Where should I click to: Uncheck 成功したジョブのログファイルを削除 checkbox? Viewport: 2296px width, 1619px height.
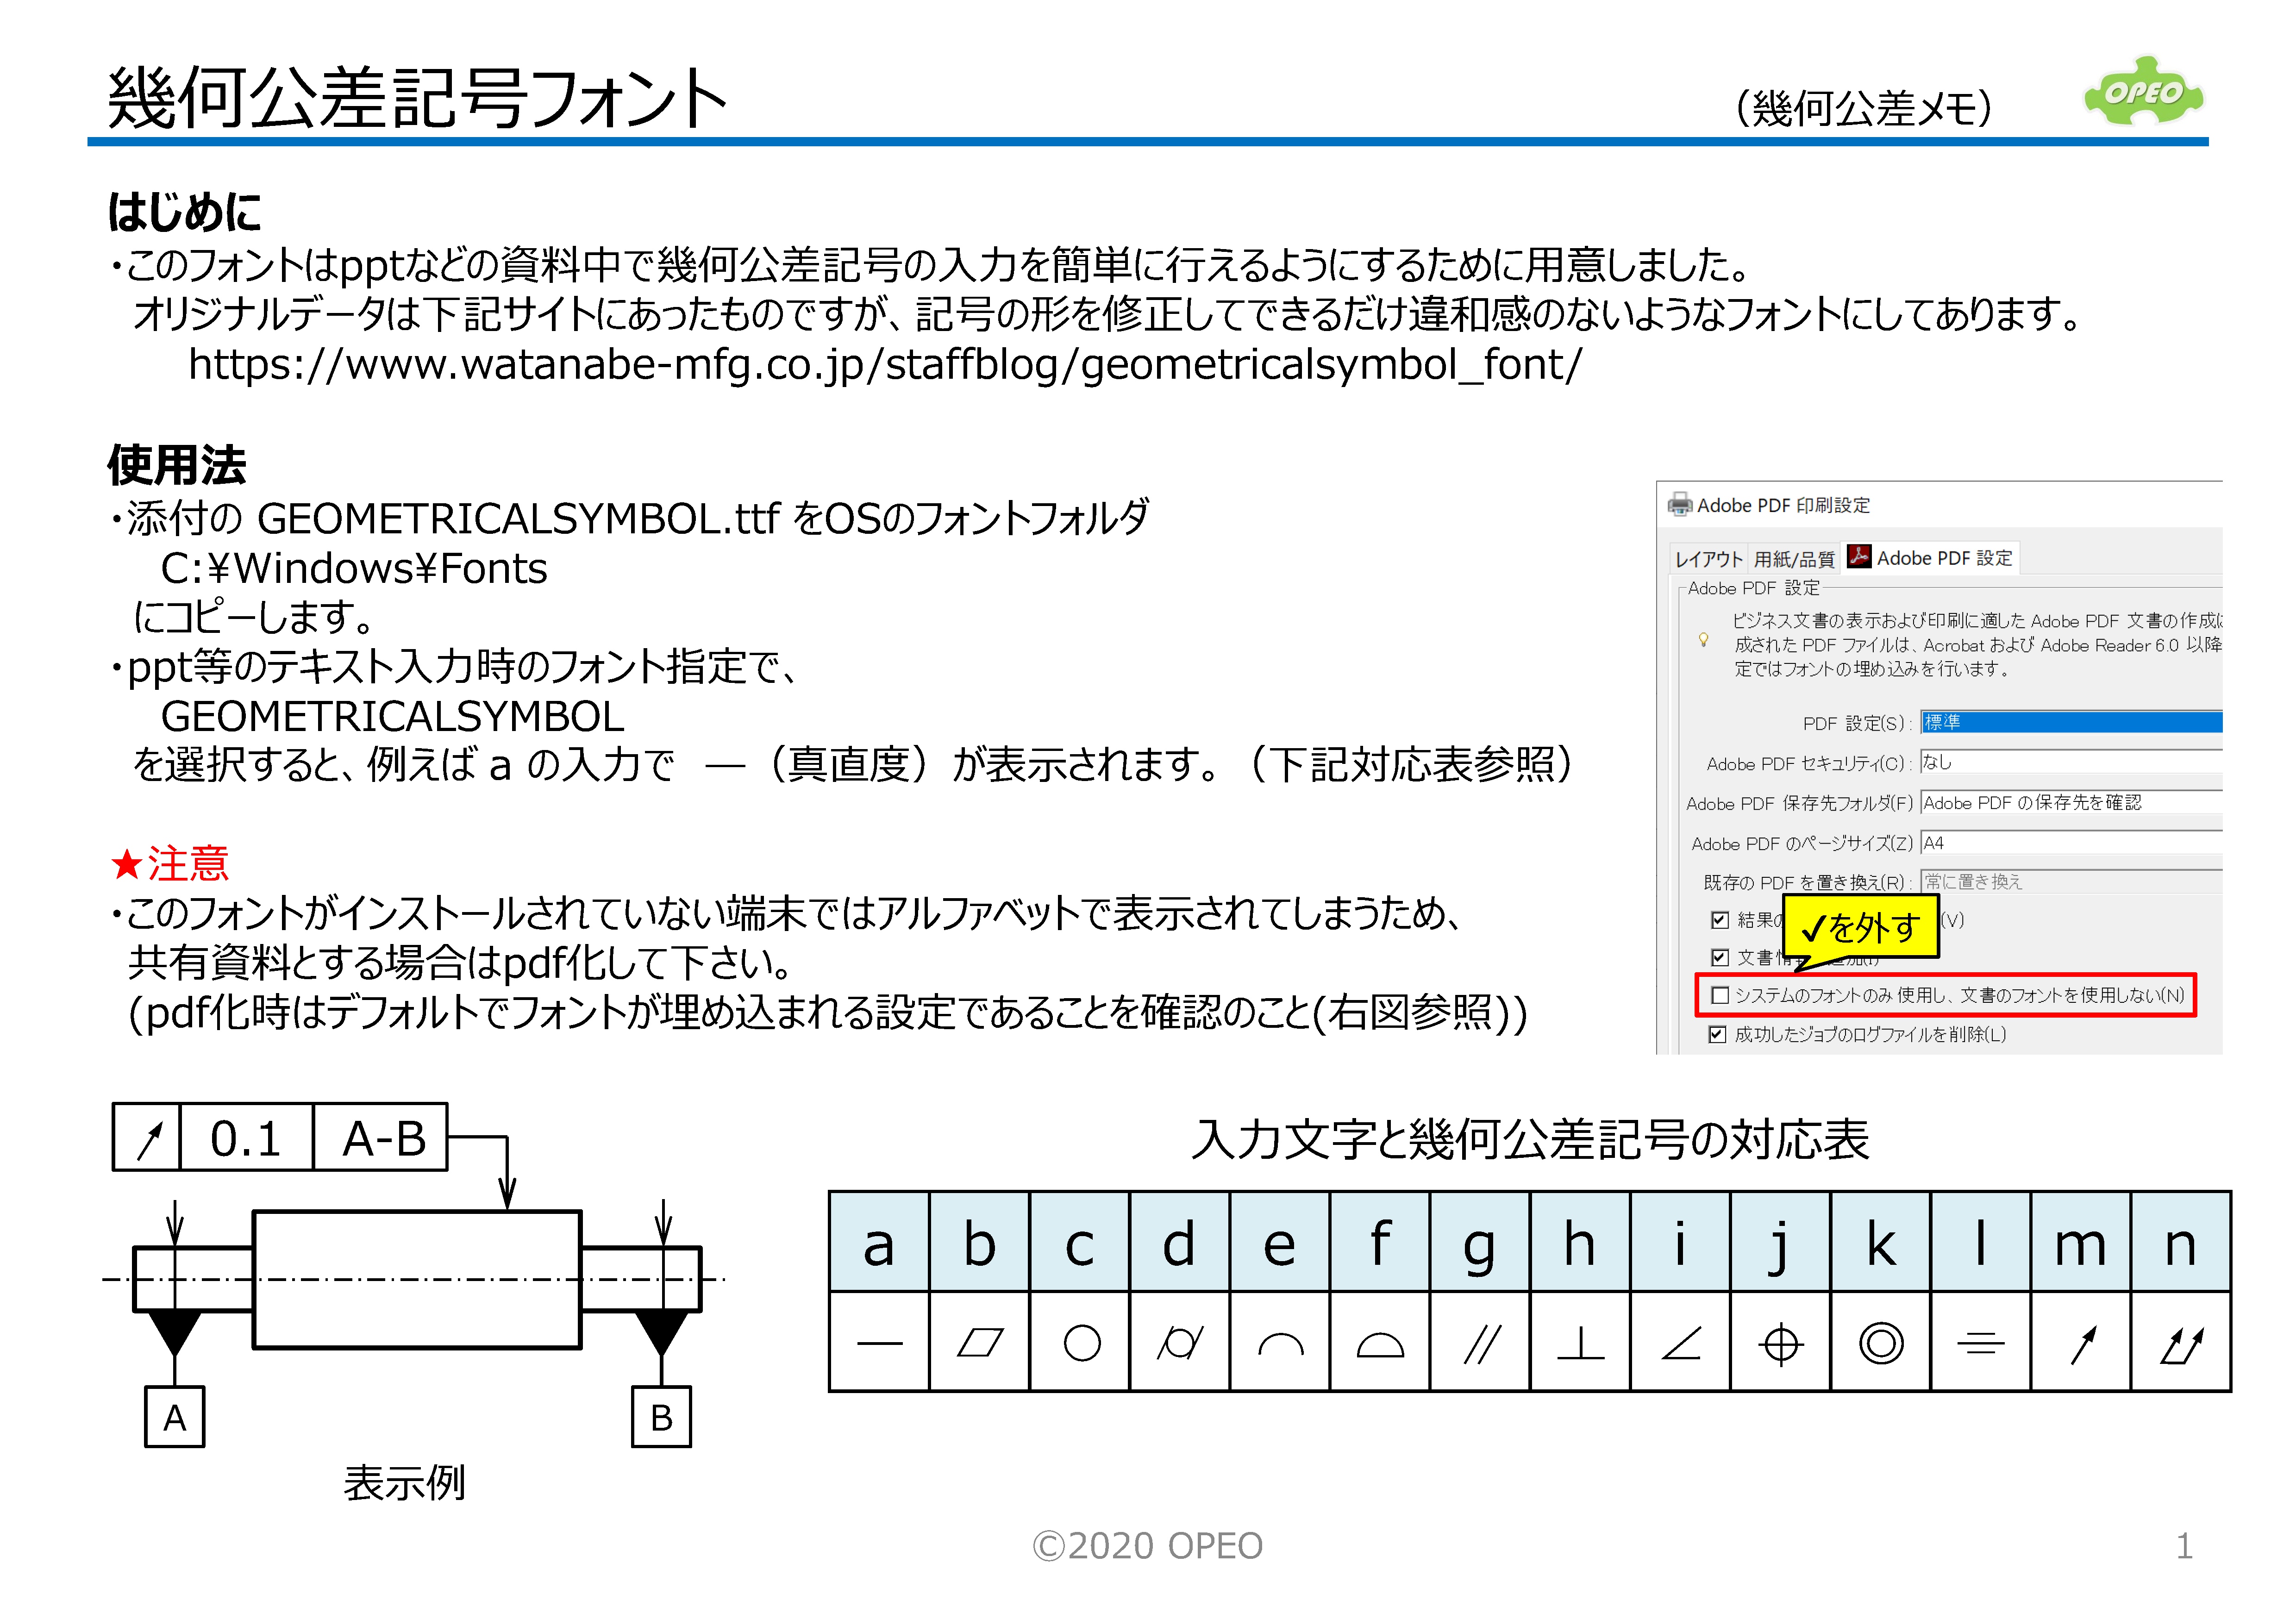(1717, 1035)
